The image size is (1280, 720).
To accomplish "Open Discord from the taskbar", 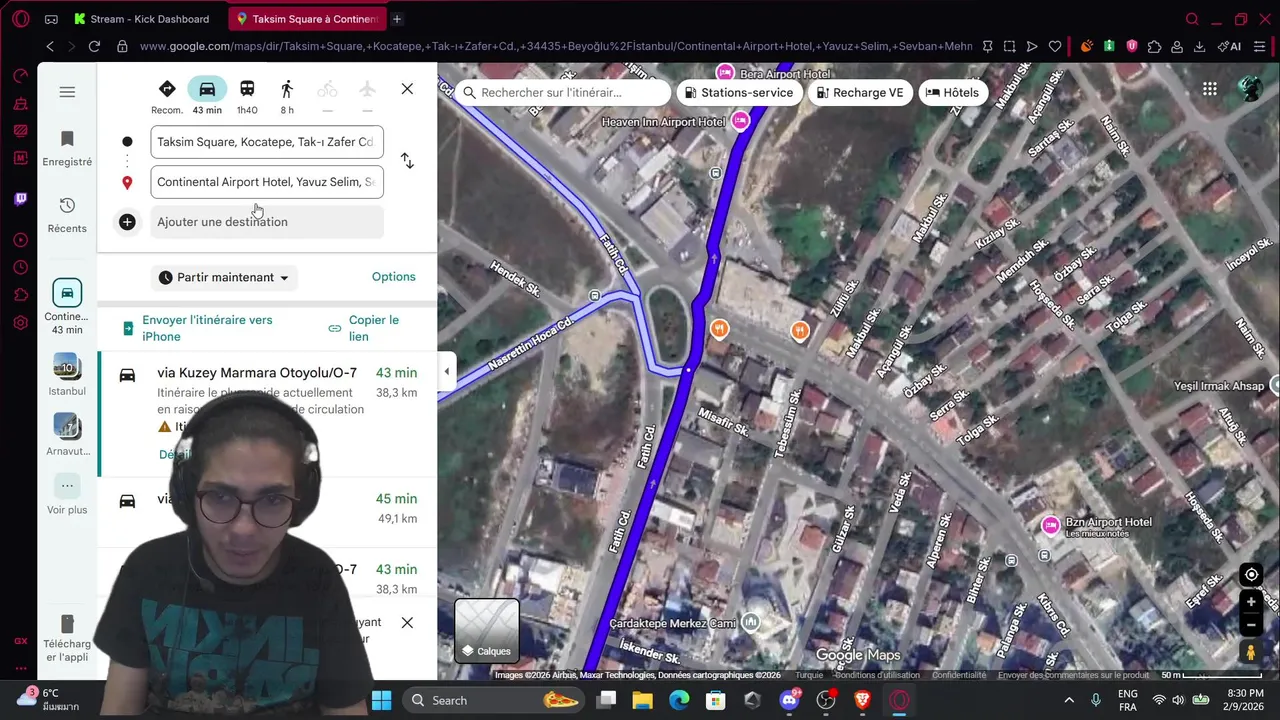I will click(789, 700).
